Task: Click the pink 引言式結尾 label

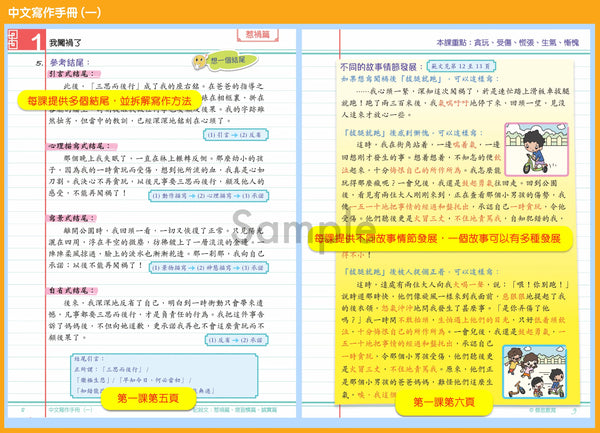Action: click(74, 74)
